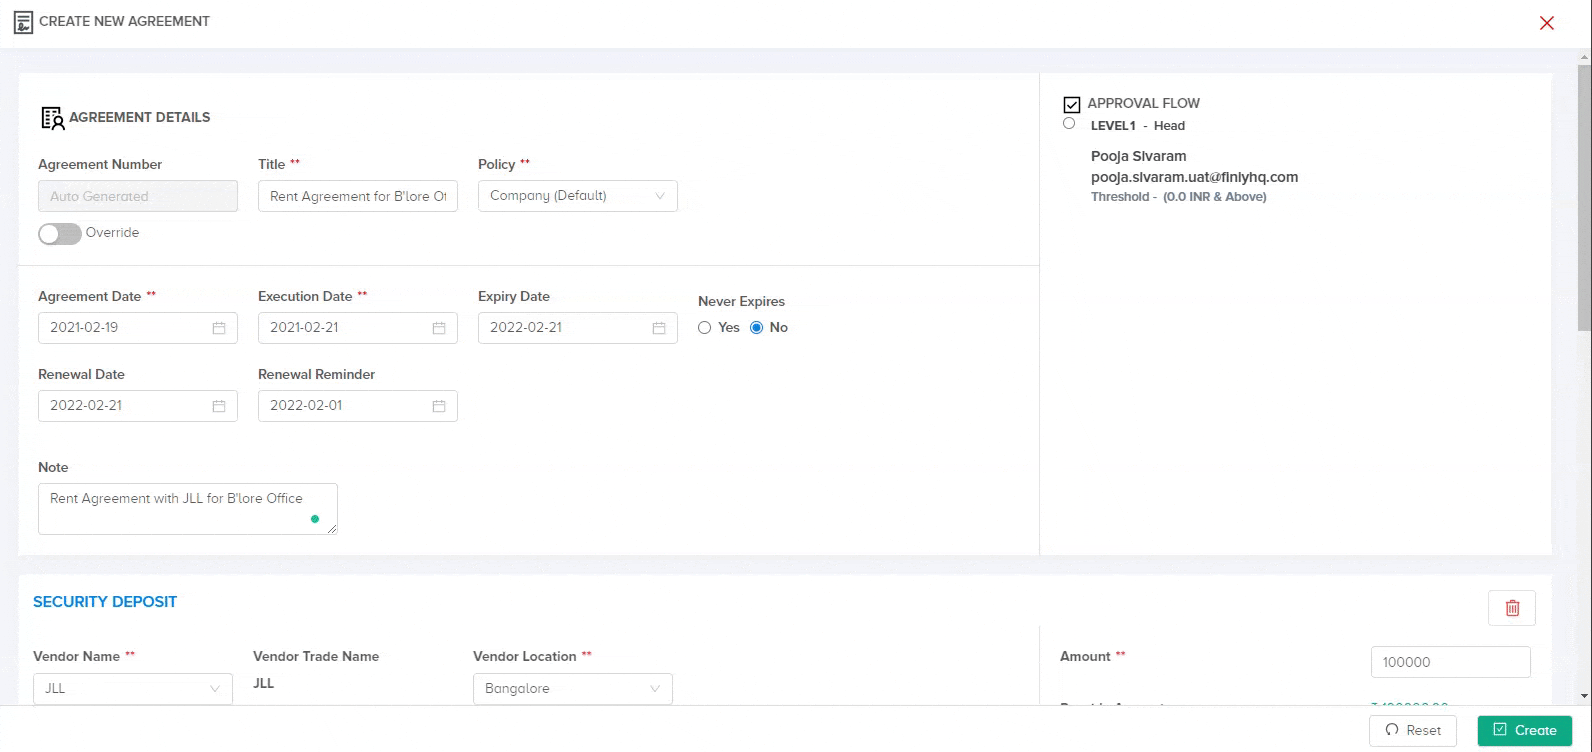The width and height of the screenshot is (1592, 752).
Task: Click the vertical scrollbar thumb
Action: point(1584,198)
